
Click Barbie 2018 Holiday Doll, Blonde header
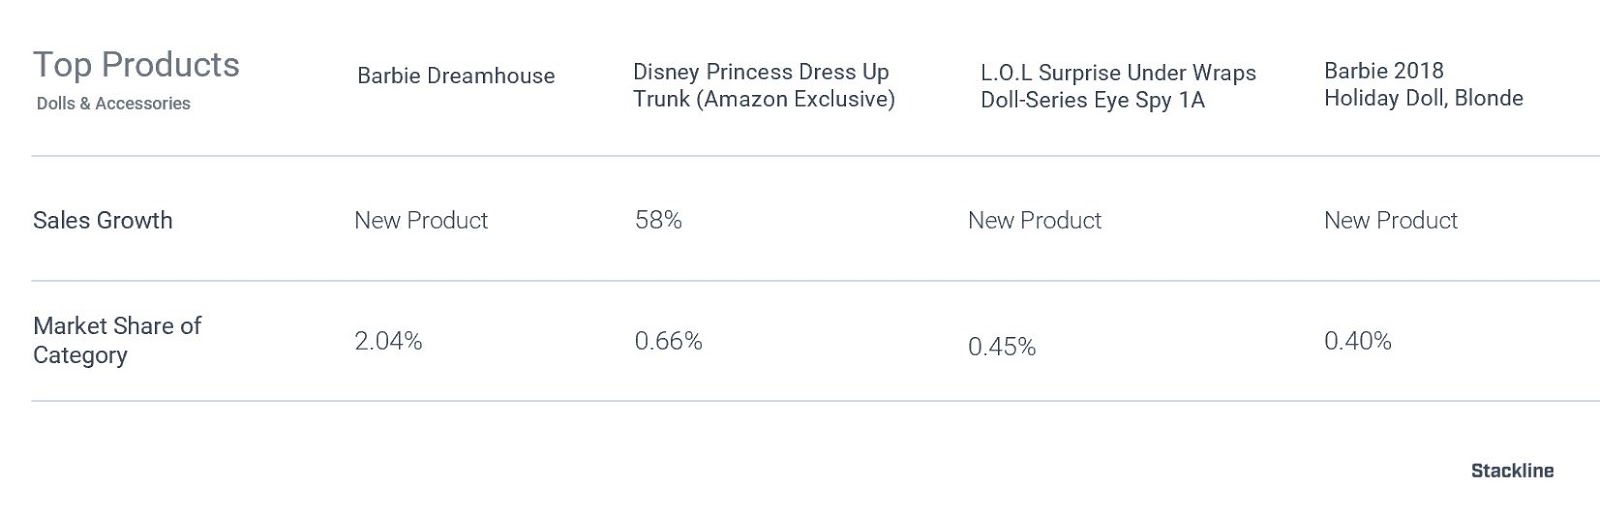pos(1423,84)
